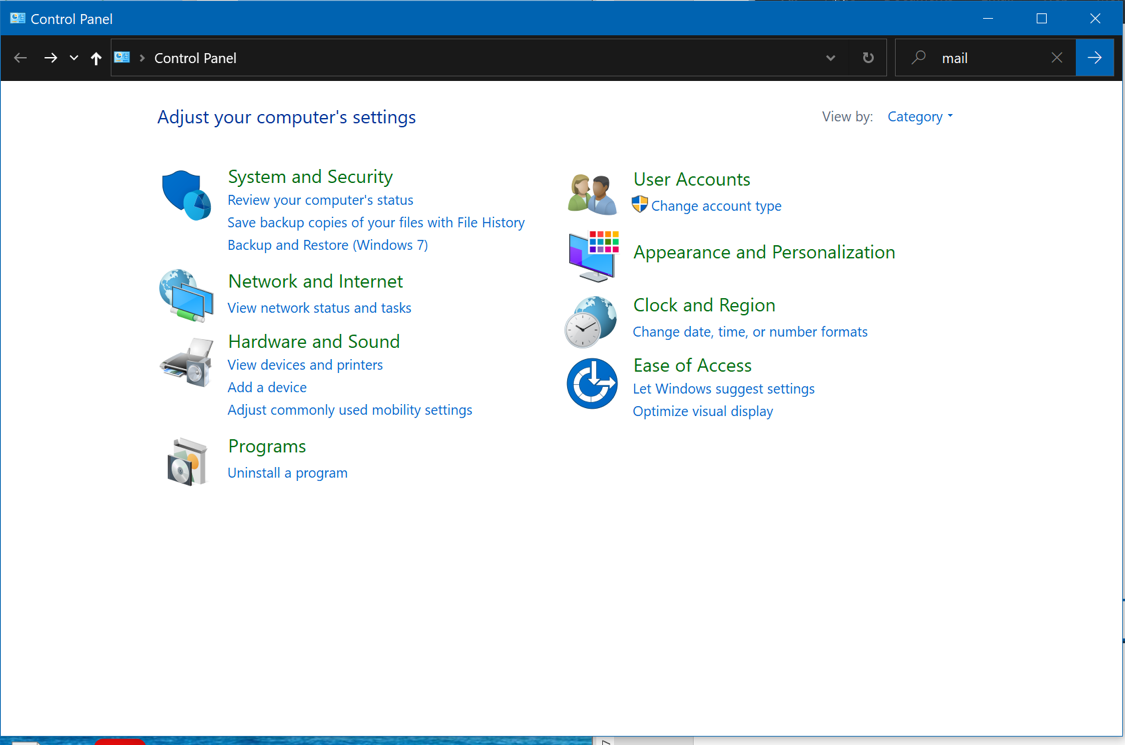Clear the search box with X

(1057, 57)
